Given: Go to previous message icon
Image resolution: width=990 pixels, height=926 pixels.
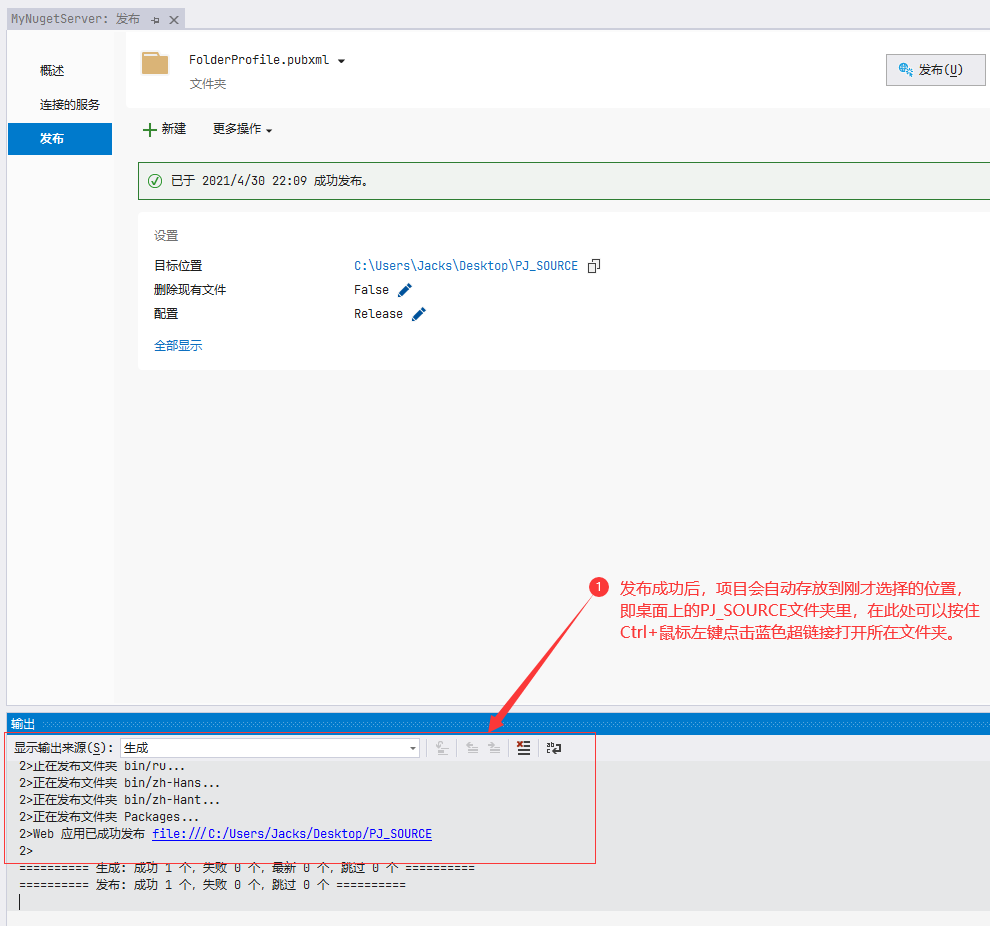Looking at the screenshot, I should (472, 748).
